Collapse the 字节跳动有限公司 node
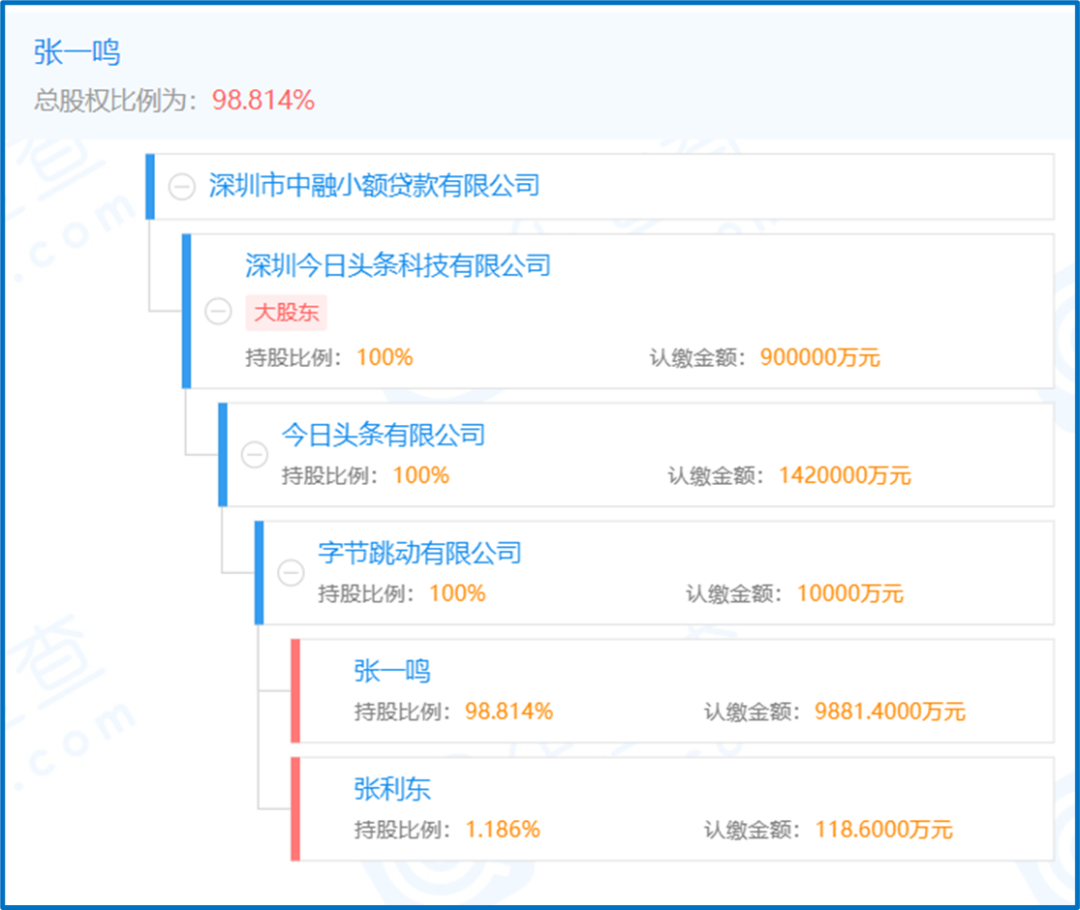Viewport: 1080px width, 910px height. click(291, 572)
